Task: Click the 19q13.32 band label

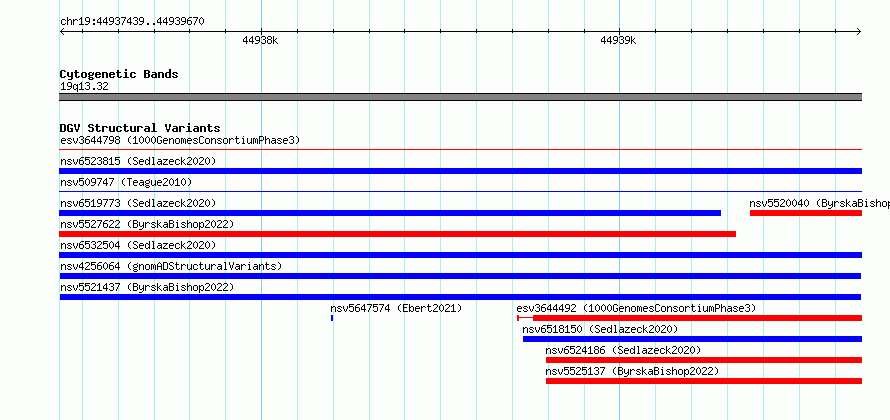Action: 84,87
